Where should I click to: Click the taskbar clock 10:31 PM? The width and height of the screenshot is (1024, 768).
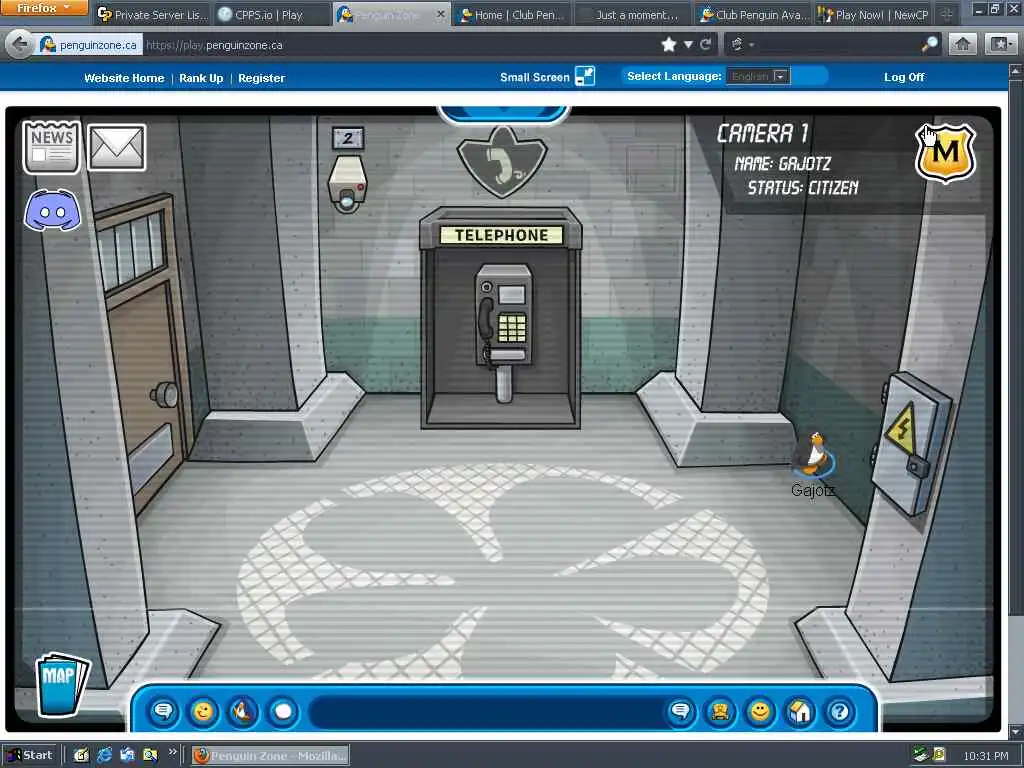(985, 756)
